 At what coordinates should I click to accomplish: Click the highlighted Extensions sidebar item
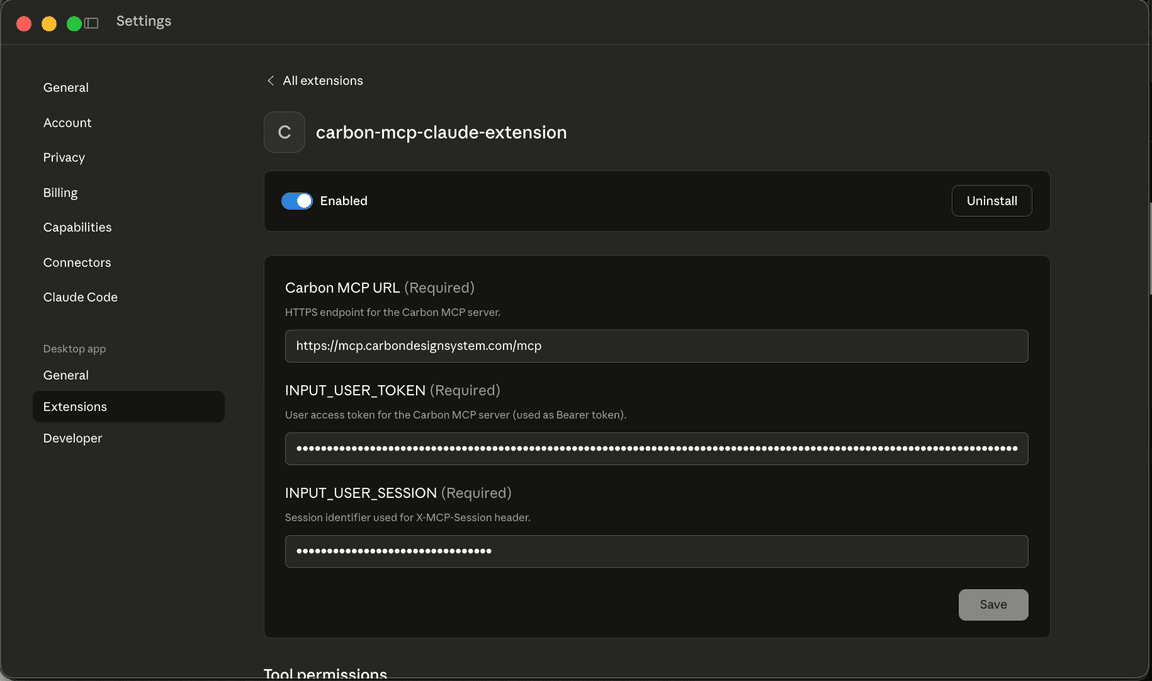[x=74, y=407]
